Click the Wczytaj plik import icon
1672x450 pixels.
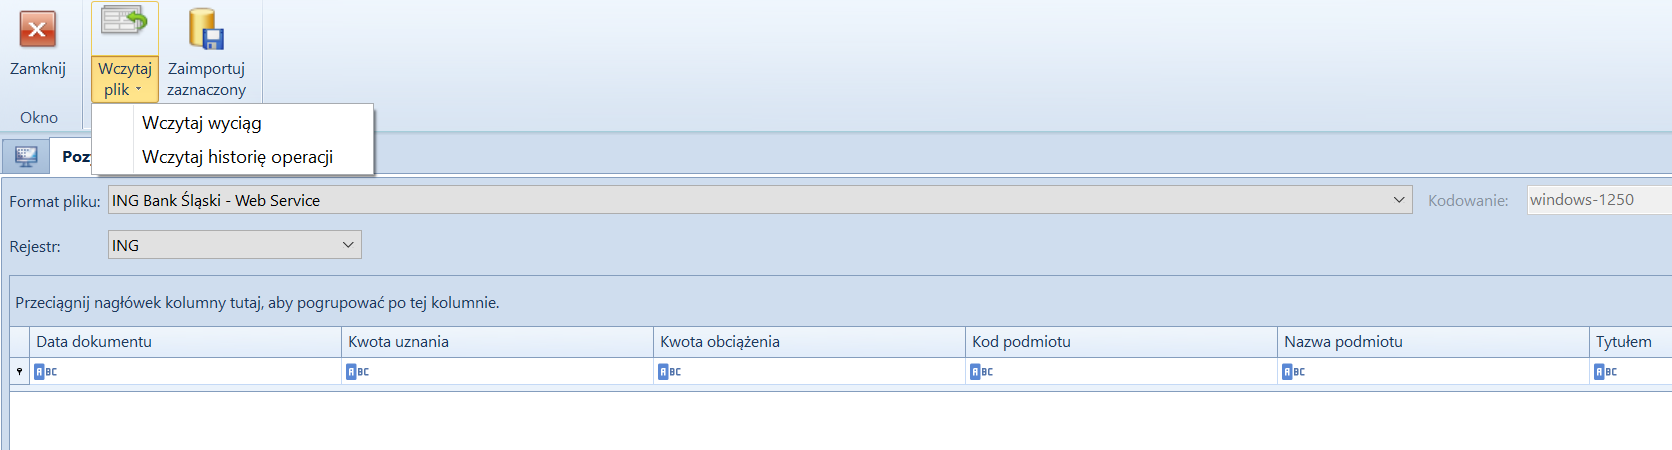point(124,22)
